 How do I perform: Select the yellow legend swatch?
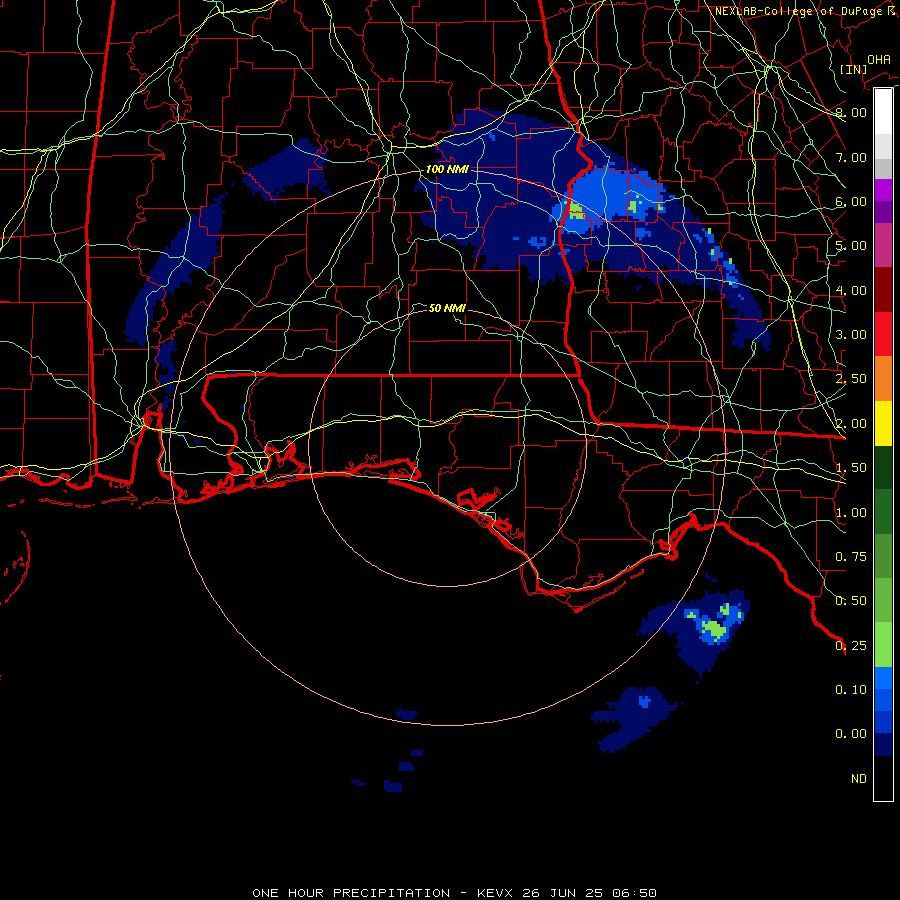(x=883, y=424)
